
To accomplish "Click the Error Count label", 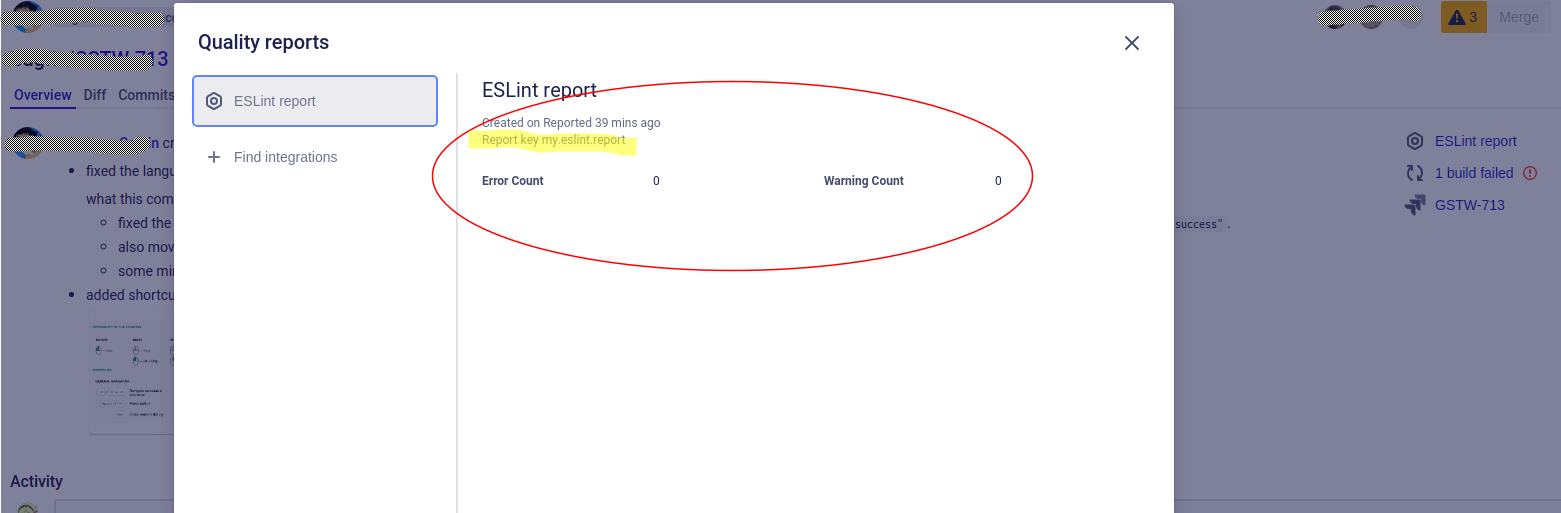I will pyautogui.click(x=513, y=181).
